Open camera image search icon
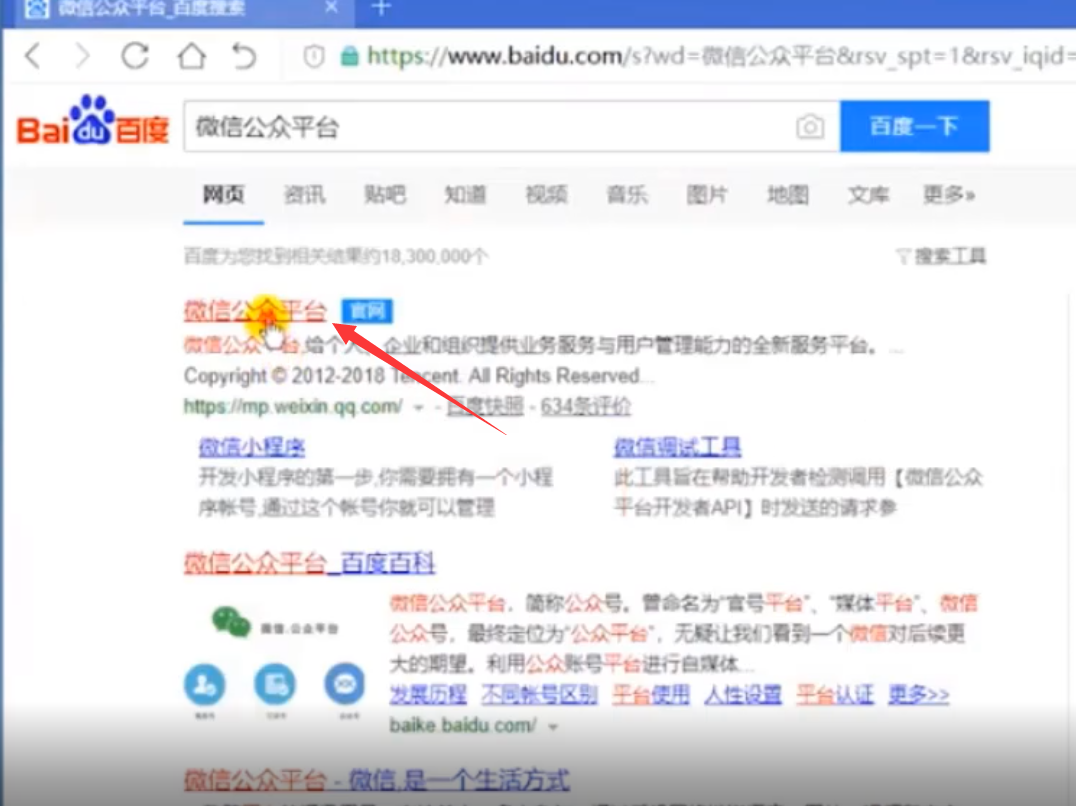The width and height of the screenshot is (1076, 806). coord(810,127)
